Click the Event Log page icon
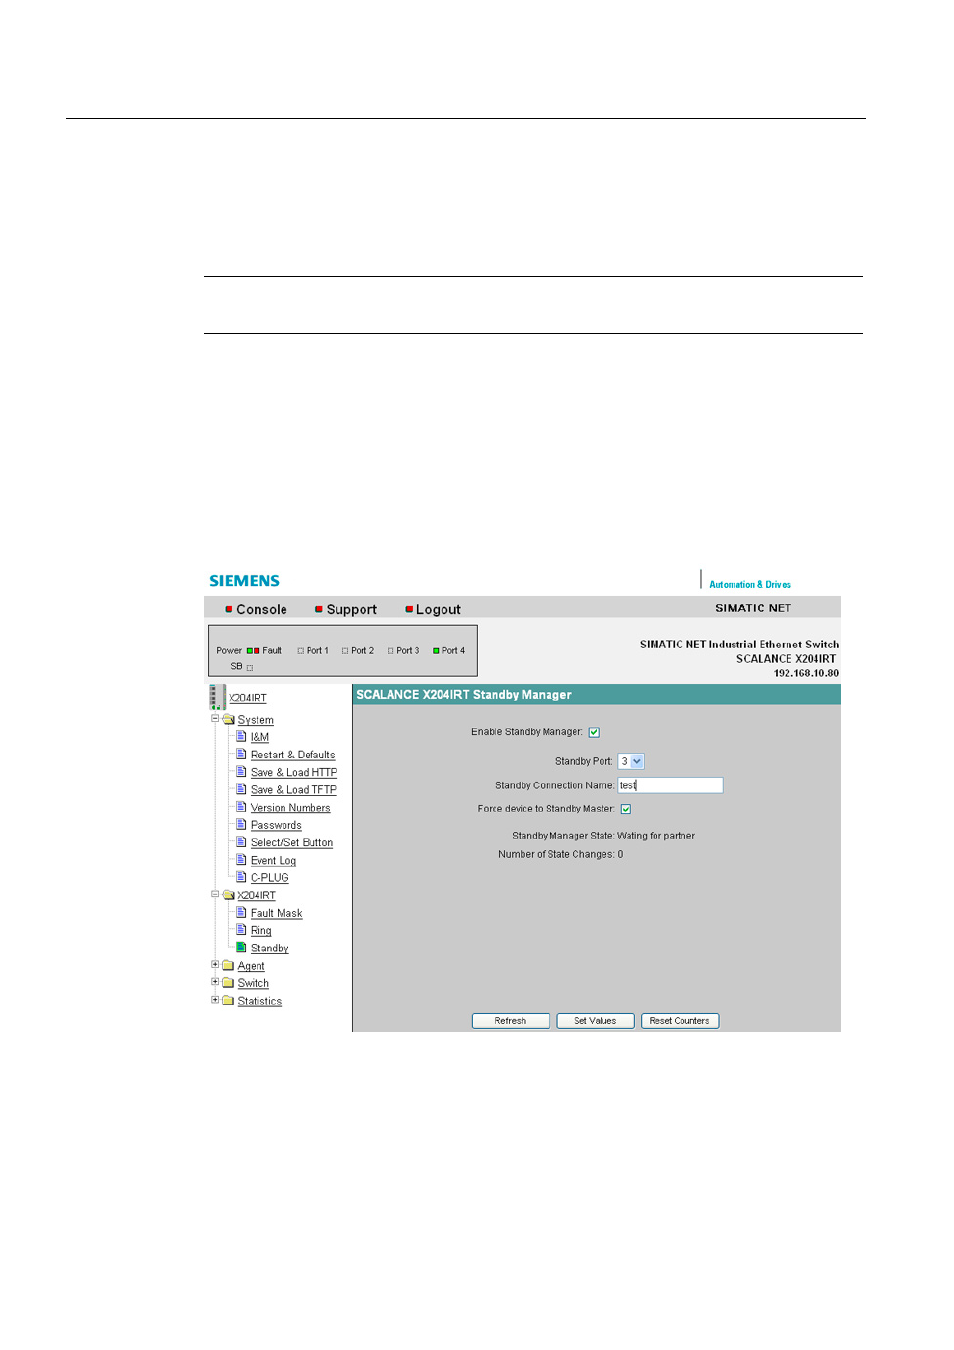This screenshot has width=954, height=1350. [241, 860]
